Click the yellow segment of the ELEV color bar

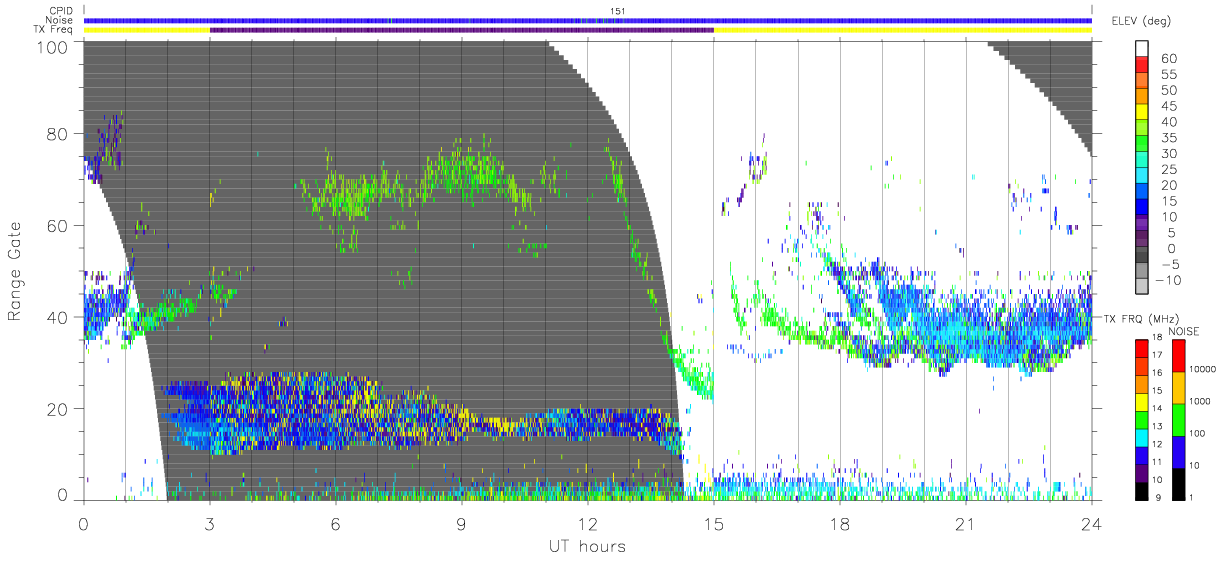coord(1143,111)
